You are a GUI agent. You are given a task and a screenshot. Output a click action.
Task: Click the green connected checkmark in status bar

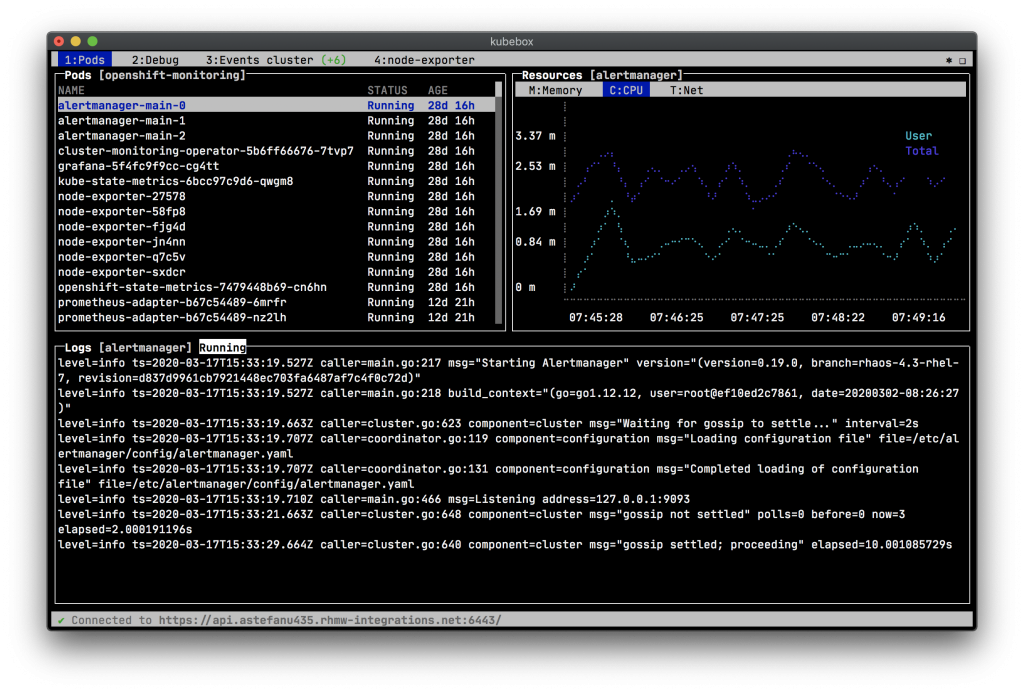coord(61,620)
